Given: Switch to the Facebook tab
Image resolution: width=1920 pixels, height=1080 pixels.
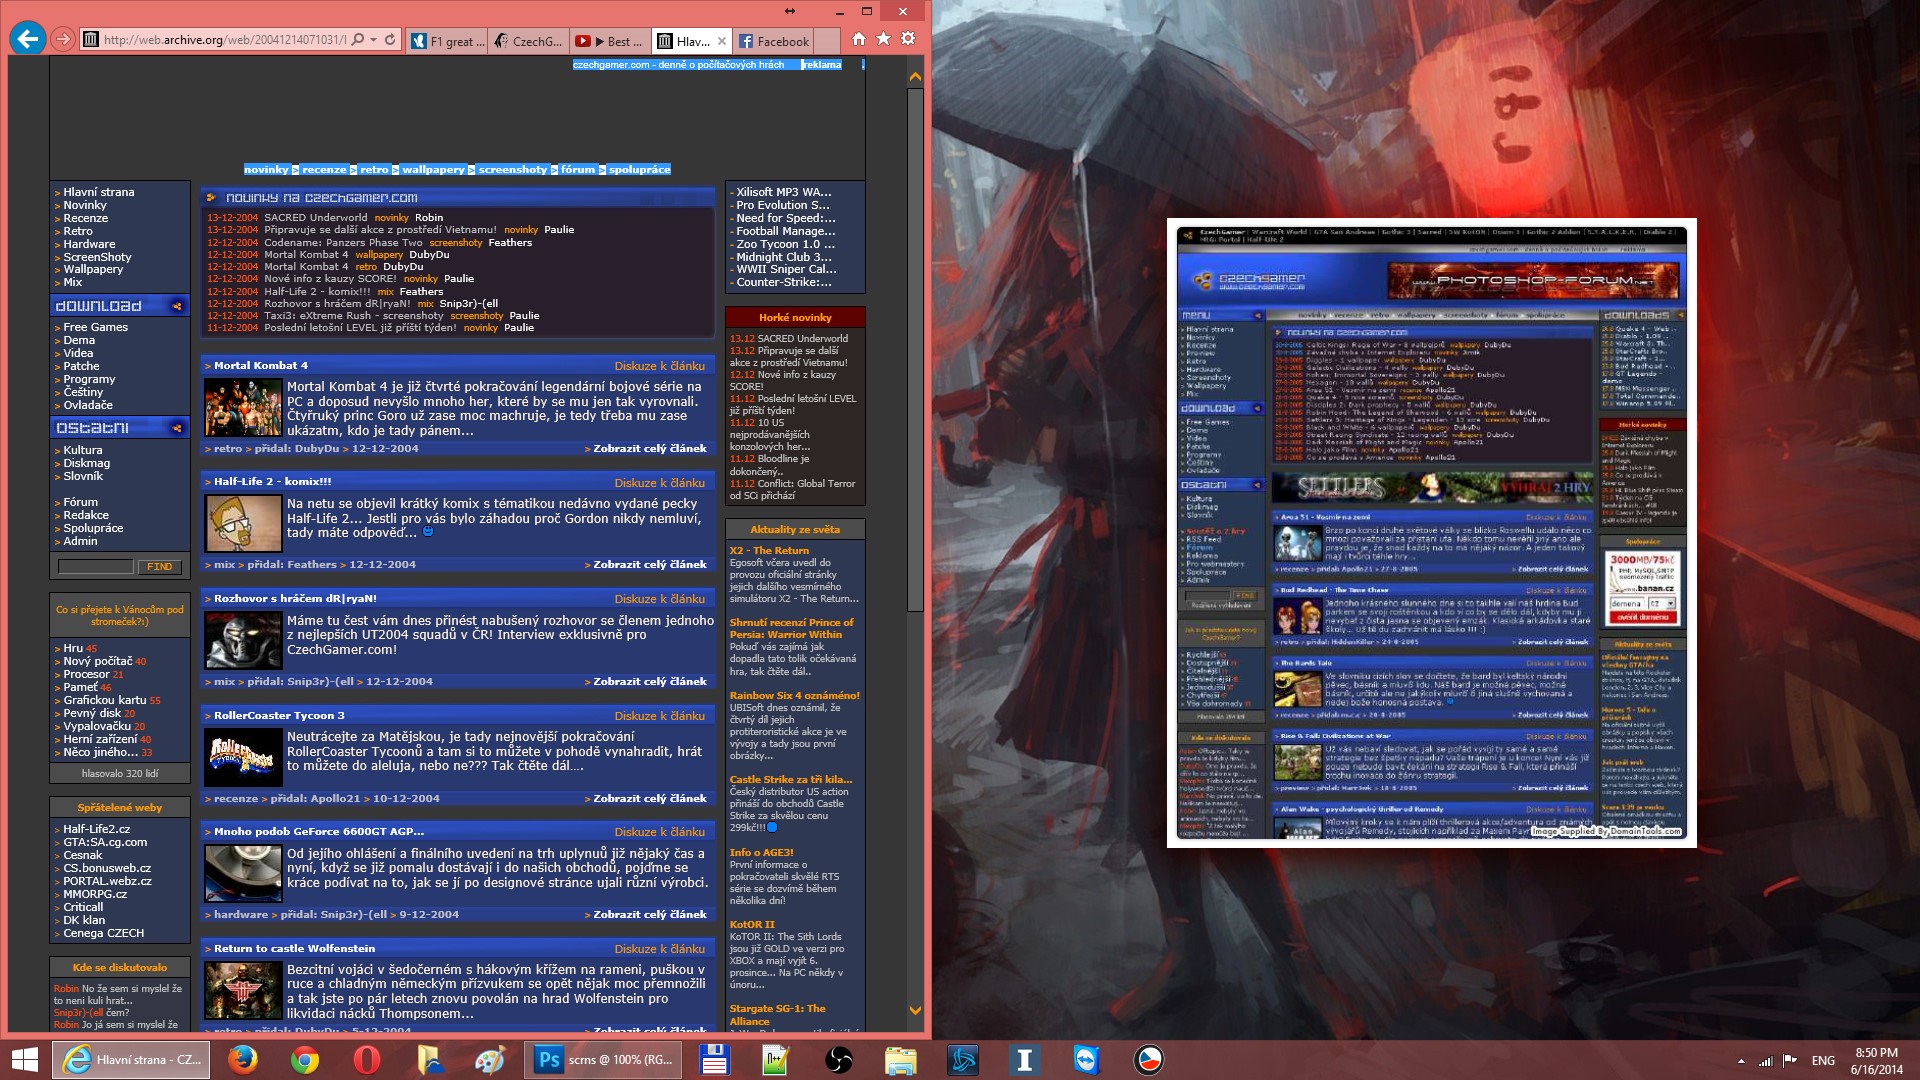Looking at the screenshot, I should point(774,41).
